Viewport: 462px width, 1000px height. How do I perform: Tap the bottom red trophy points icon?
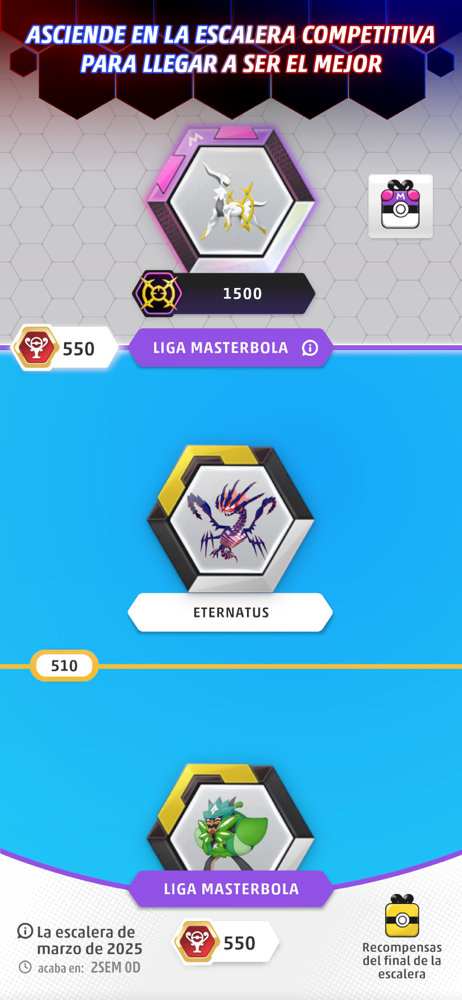197,942
